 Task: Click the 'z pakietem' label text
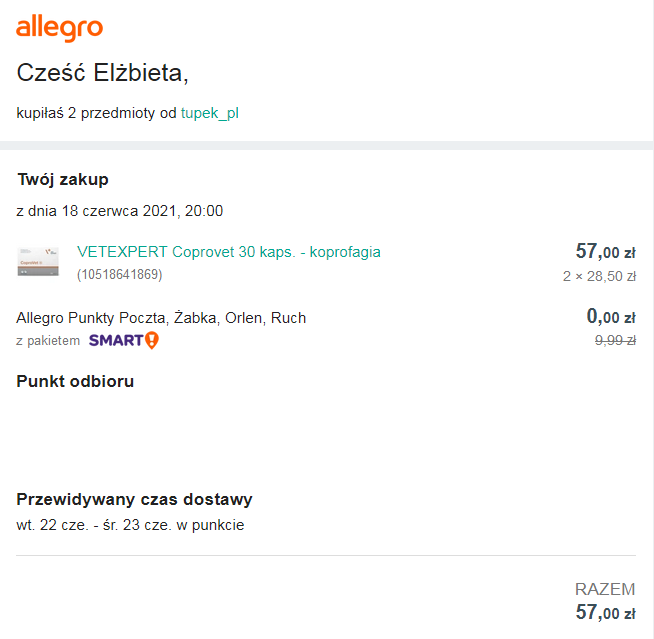[x=48, y=341]
